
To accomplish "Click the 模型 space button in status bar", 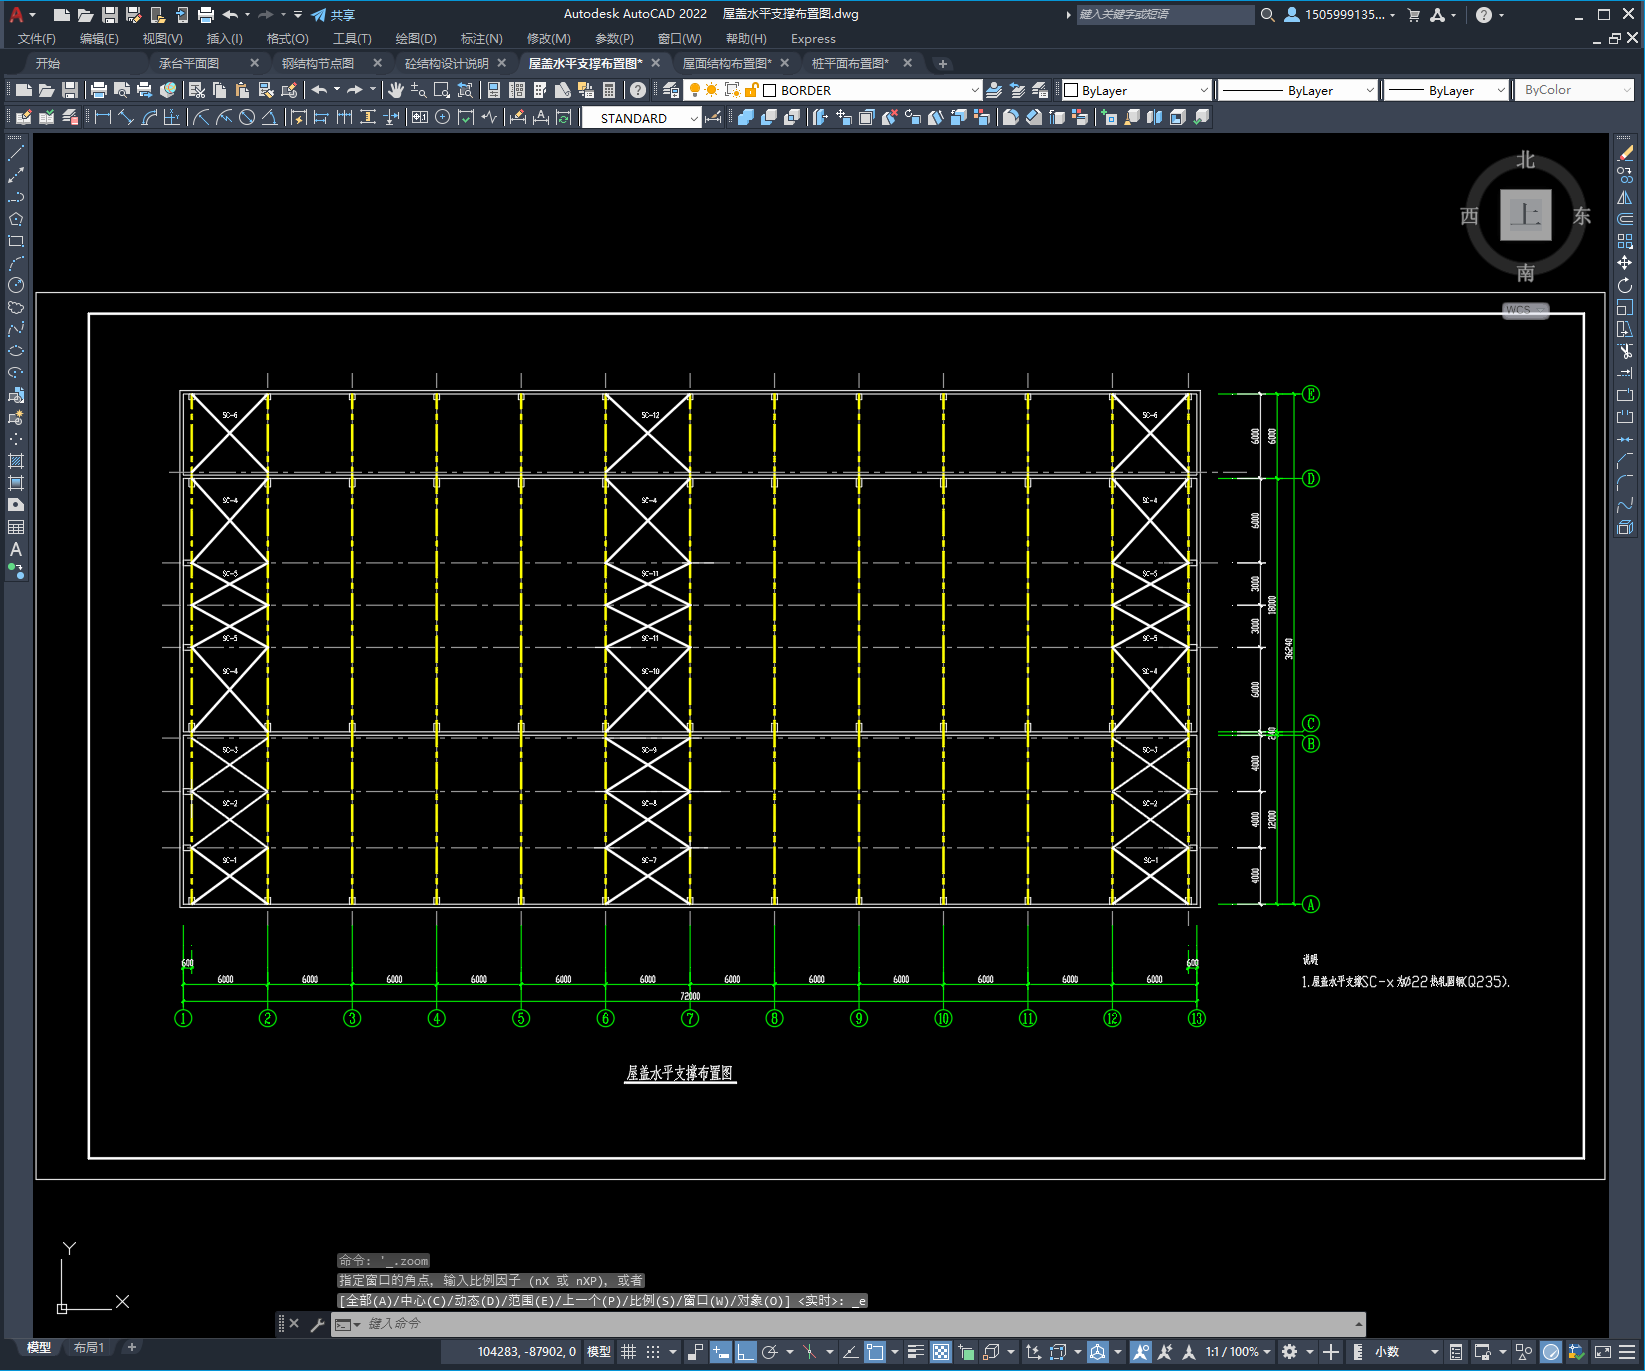I will coord(599,1352).
